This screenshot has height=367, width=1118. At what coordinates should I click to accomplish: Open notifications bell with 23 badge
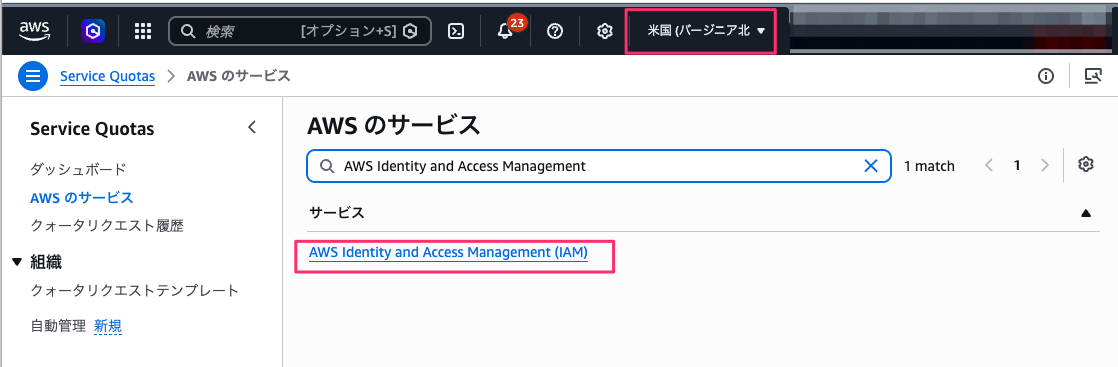506,31
